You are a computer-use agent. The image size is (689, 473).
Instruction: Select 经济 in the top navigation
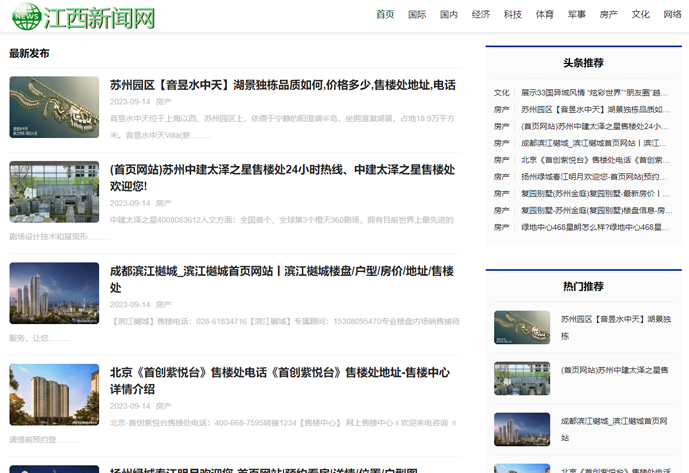click(x=481, y=15)
